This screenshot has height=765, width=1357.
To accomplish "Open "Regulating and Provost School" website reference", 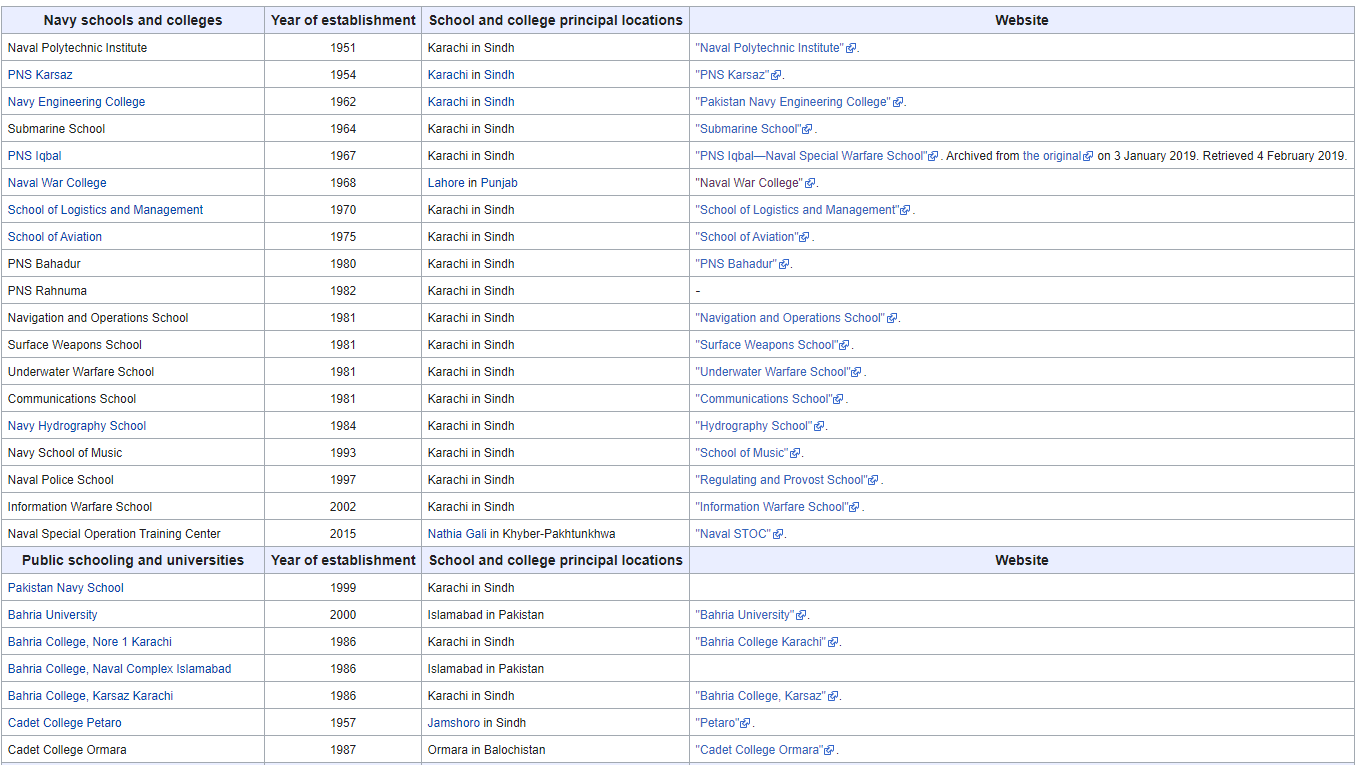I will pos(781,480).
